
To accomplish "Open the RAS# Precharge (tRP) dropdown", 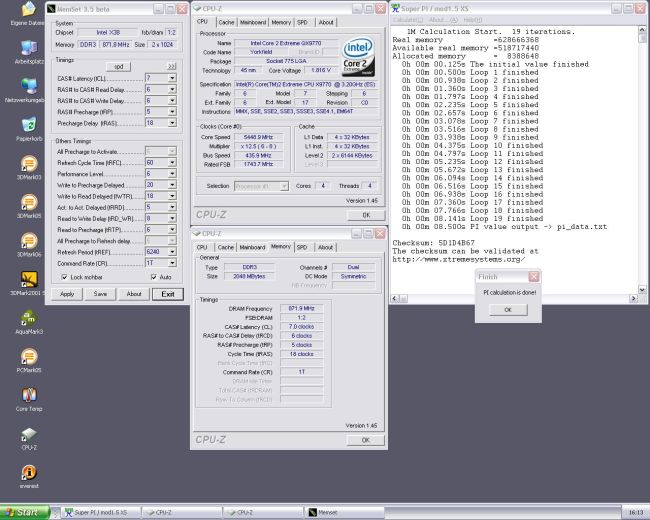I will [x=172, y=112].
